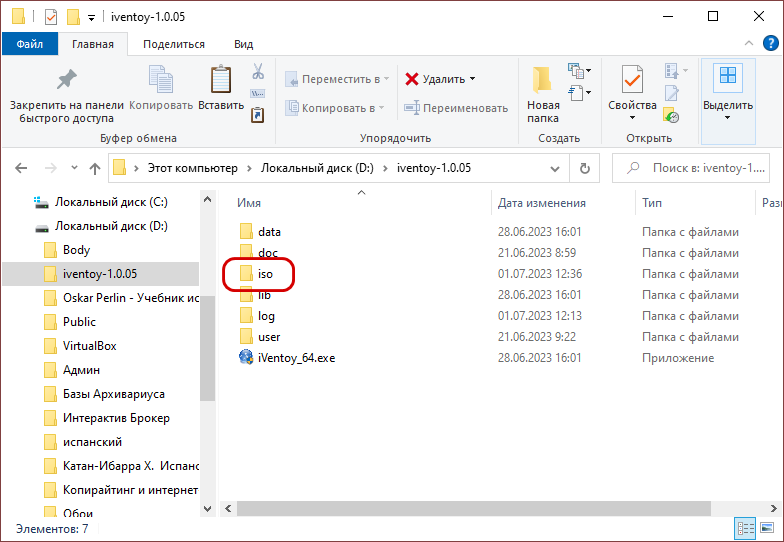Viewport: 784px width, 542px height.
Task: Click Pin to Quick Access icon
Action: pyautogui.click(x=66, y=79)
